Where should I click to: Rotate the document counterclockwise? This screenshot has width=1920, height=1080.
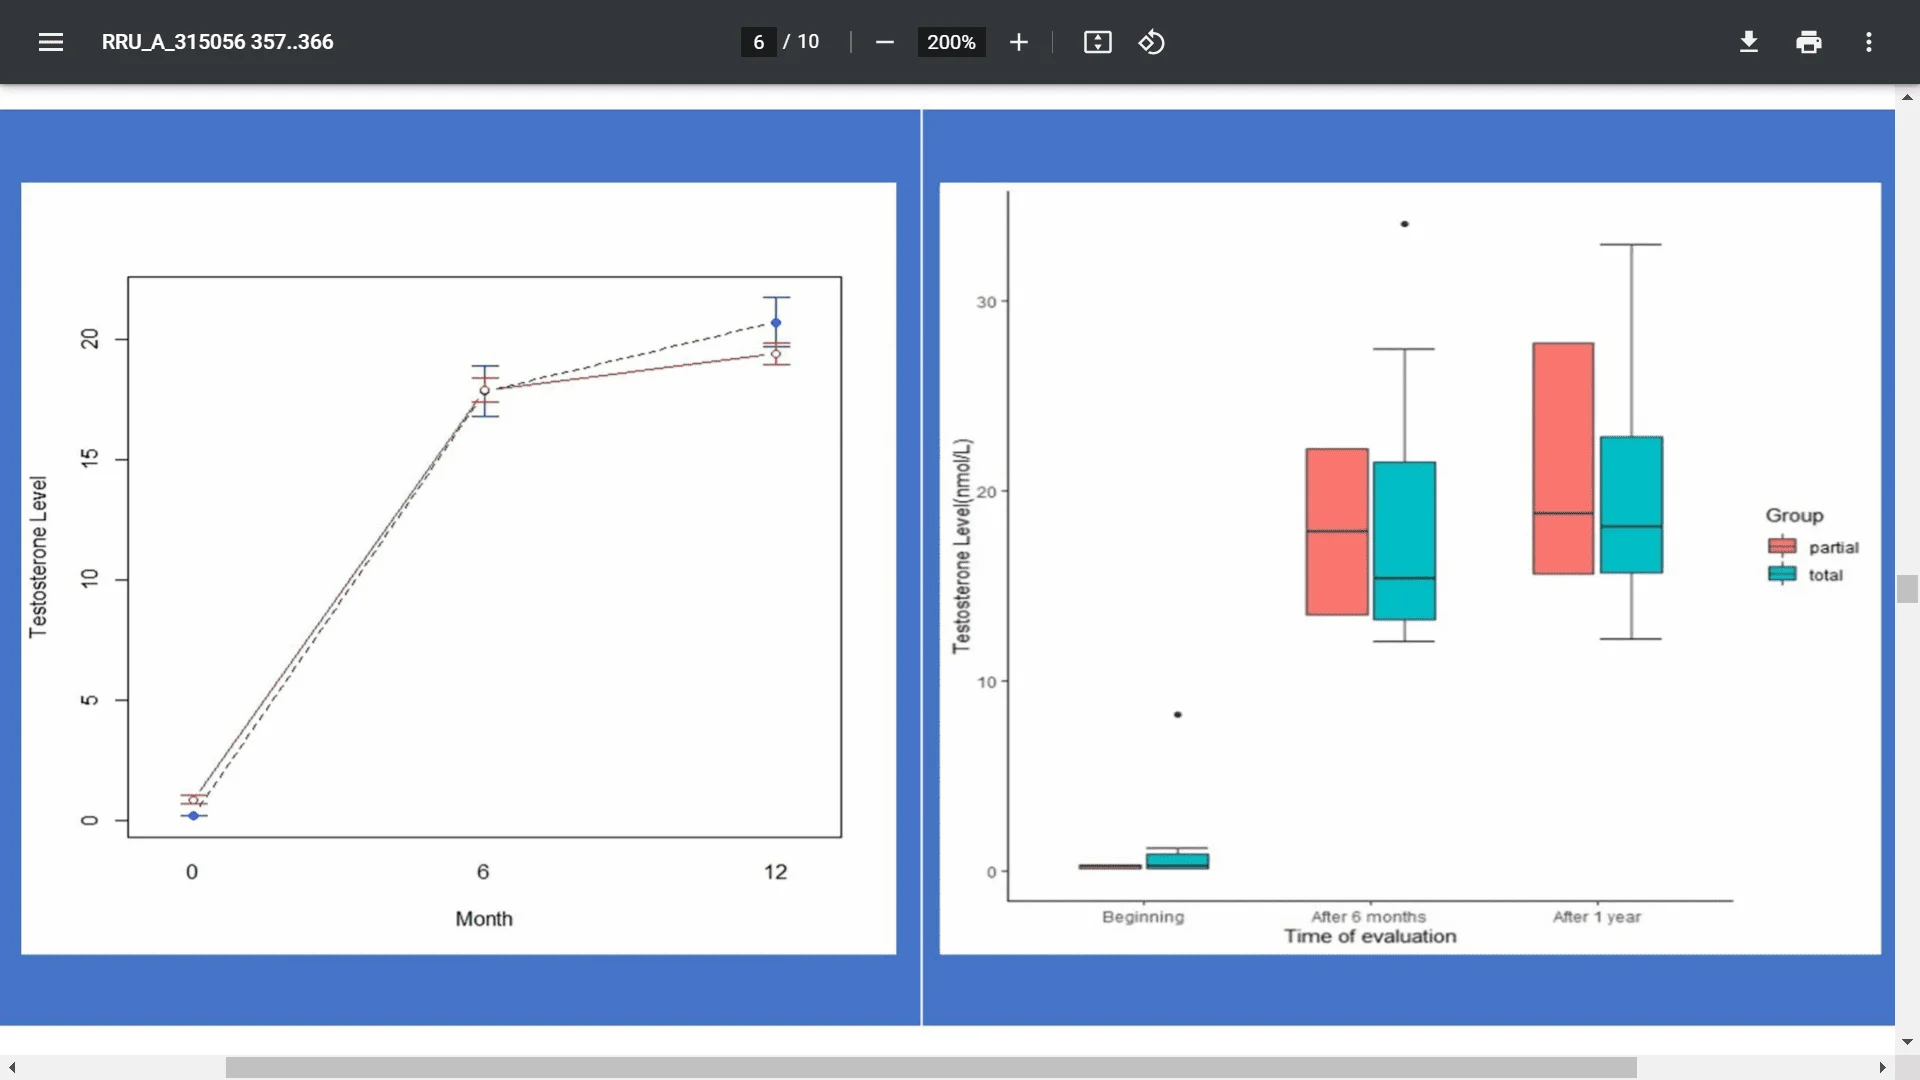tap(1151, 42)
